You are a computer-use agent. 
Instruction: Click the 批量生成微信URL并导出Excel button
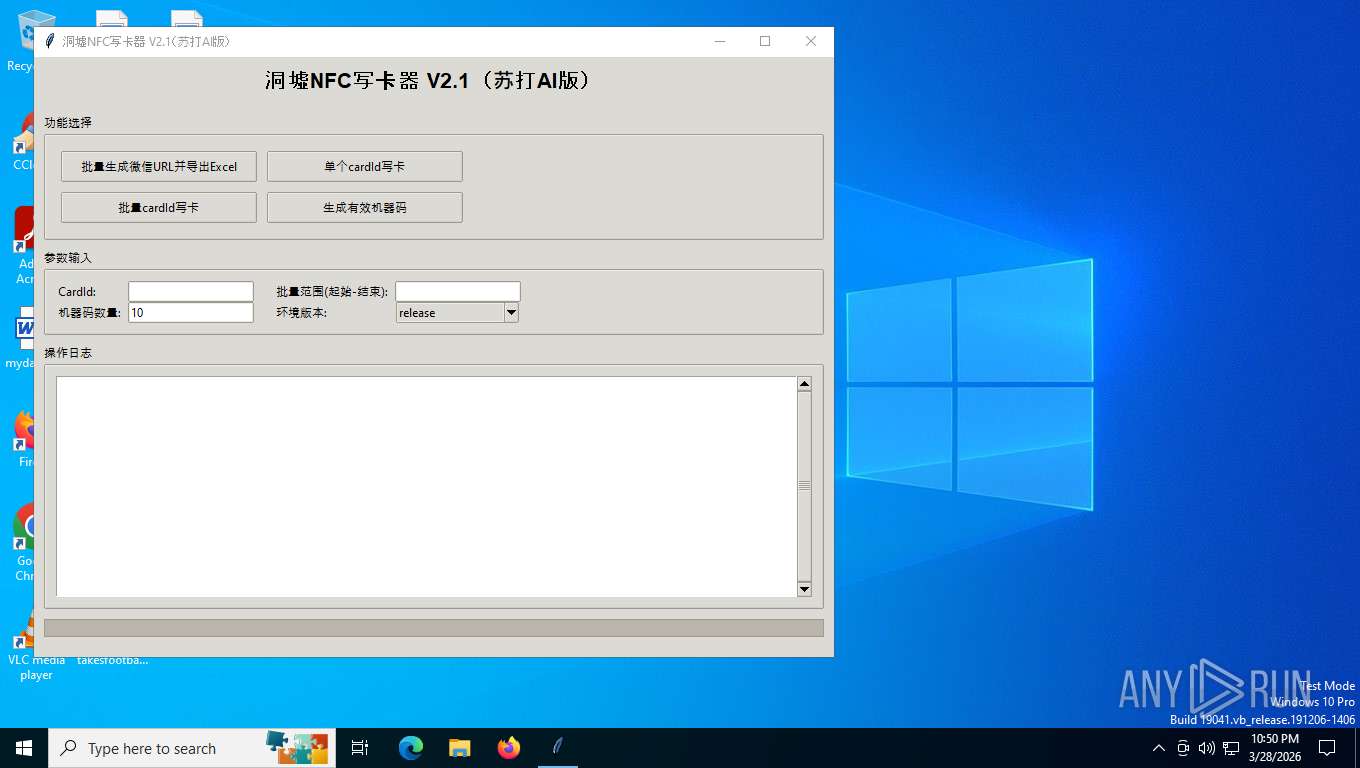[x=159, y=166]
